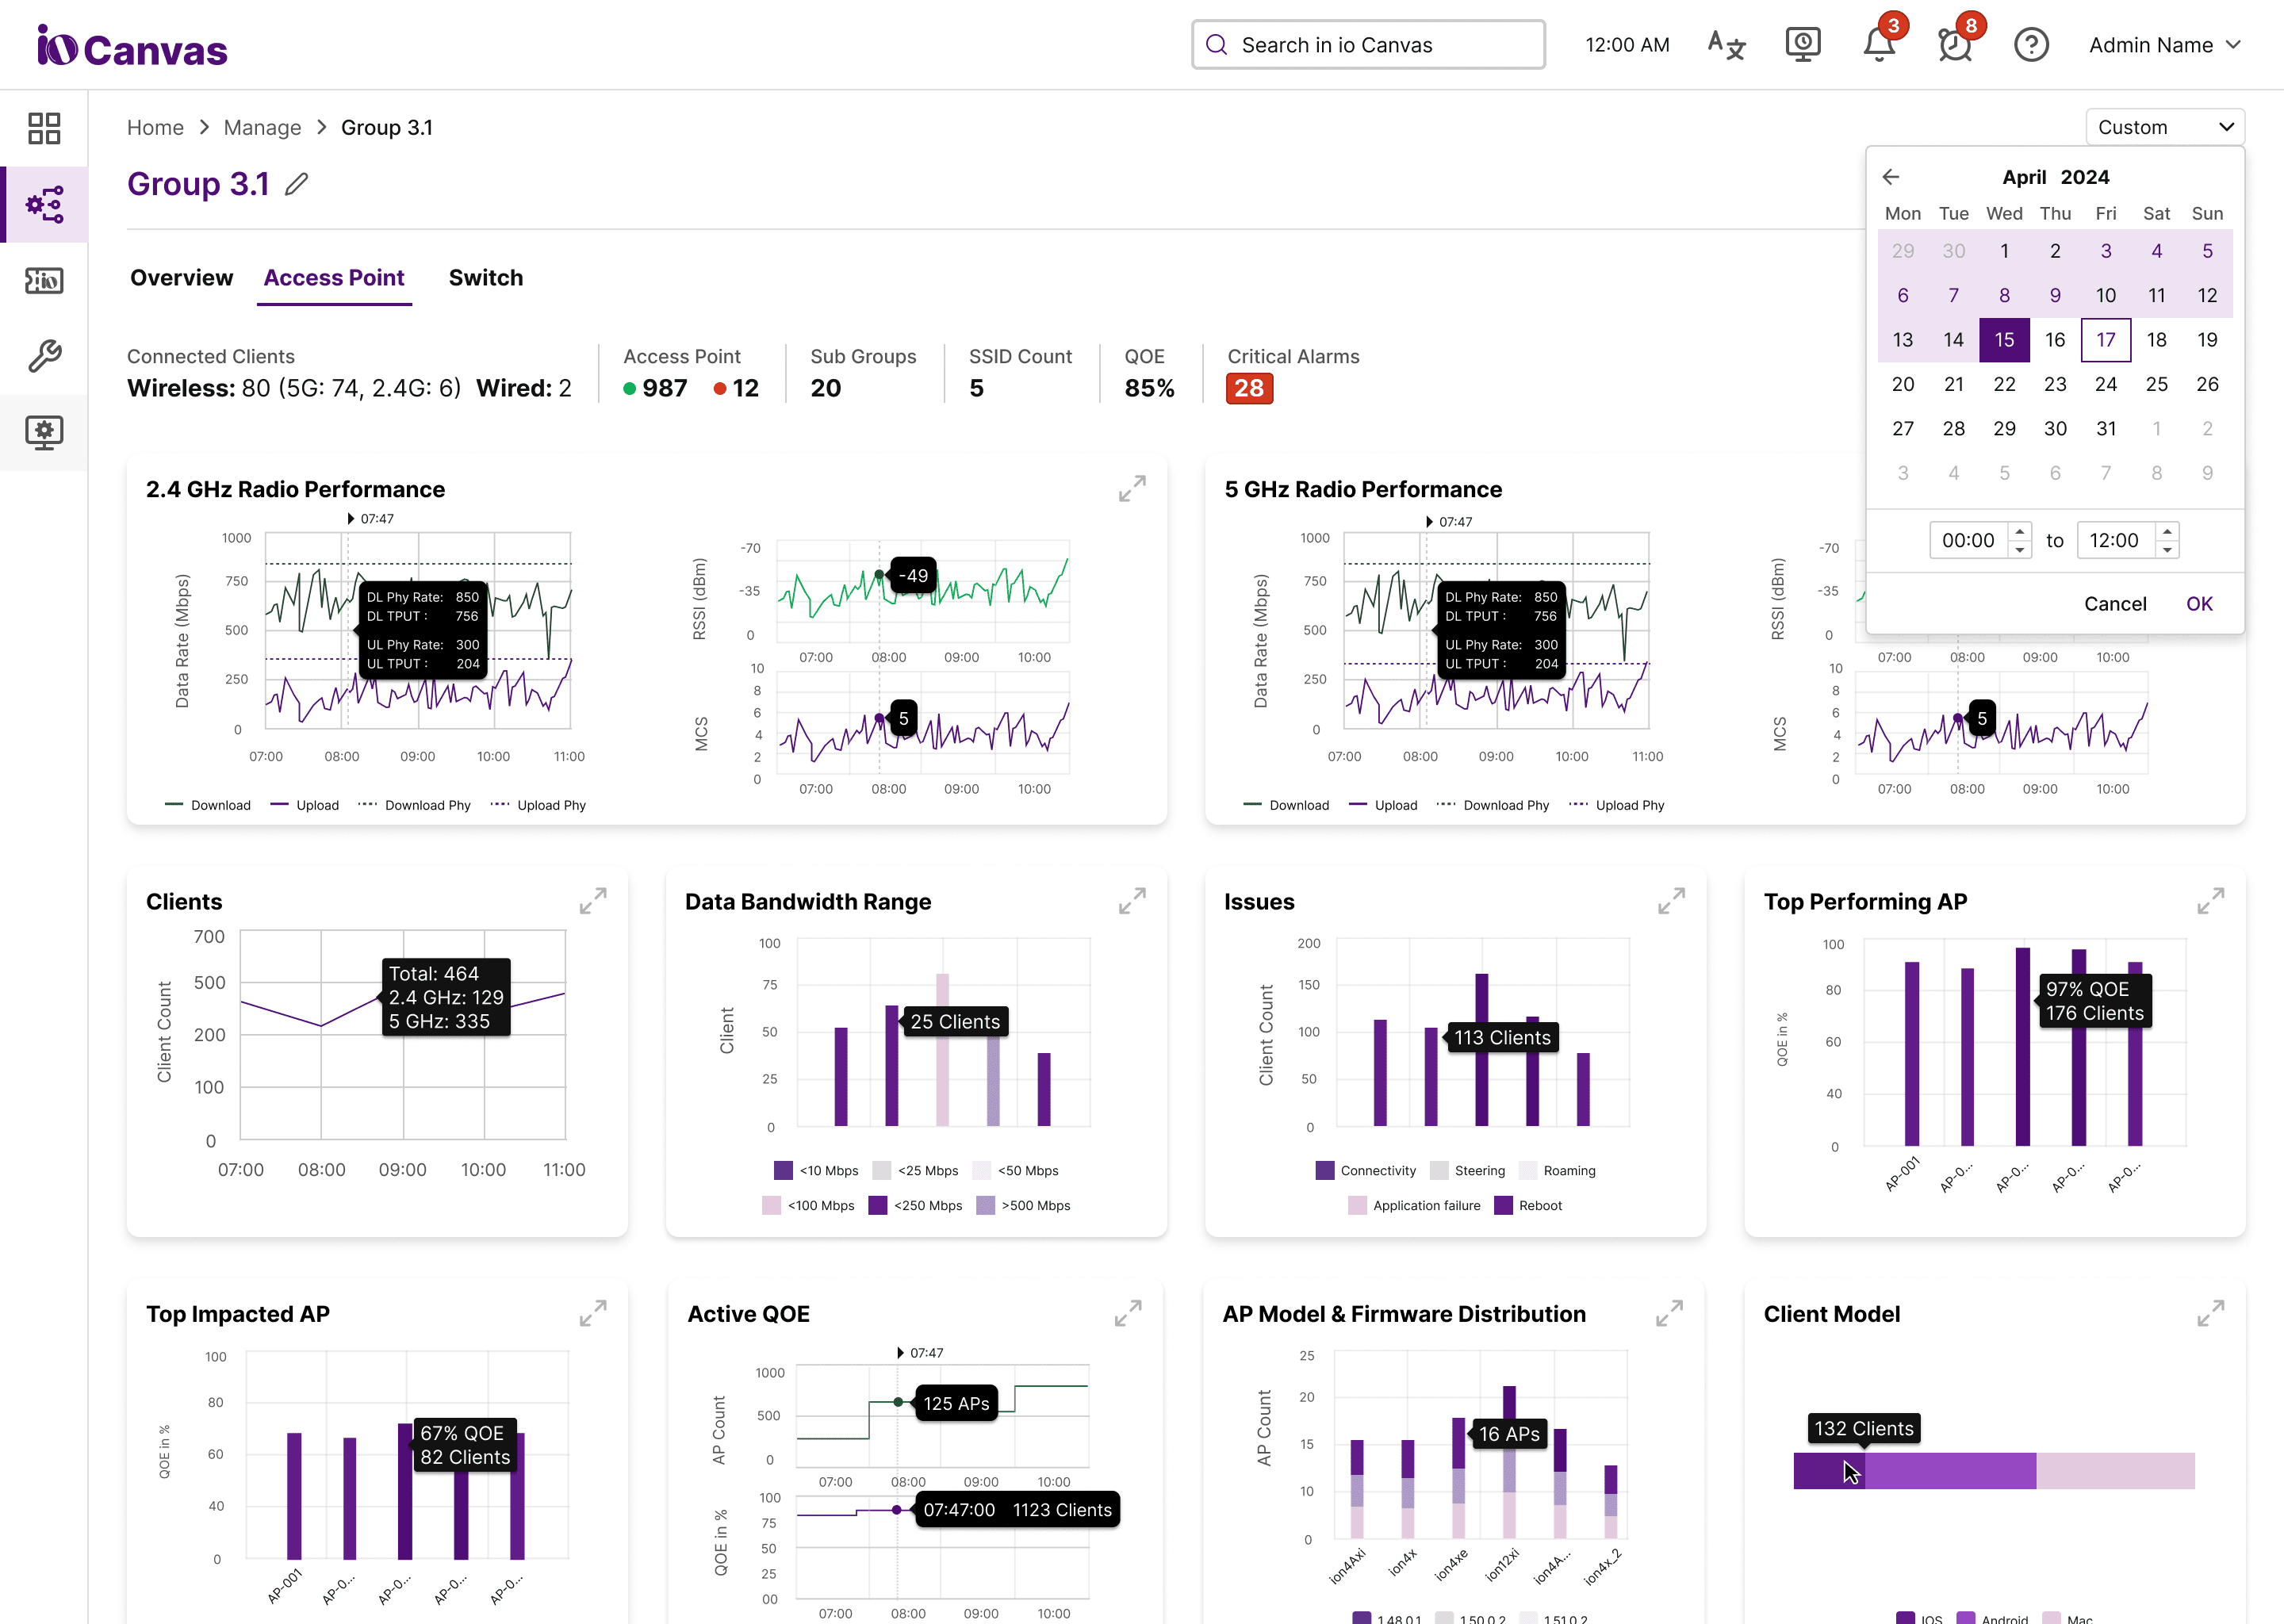Viewport: 2284px width, 1624px height.
Task: Expand the Clients chart card
Action: pyautogui.click(x=593, y=901)
